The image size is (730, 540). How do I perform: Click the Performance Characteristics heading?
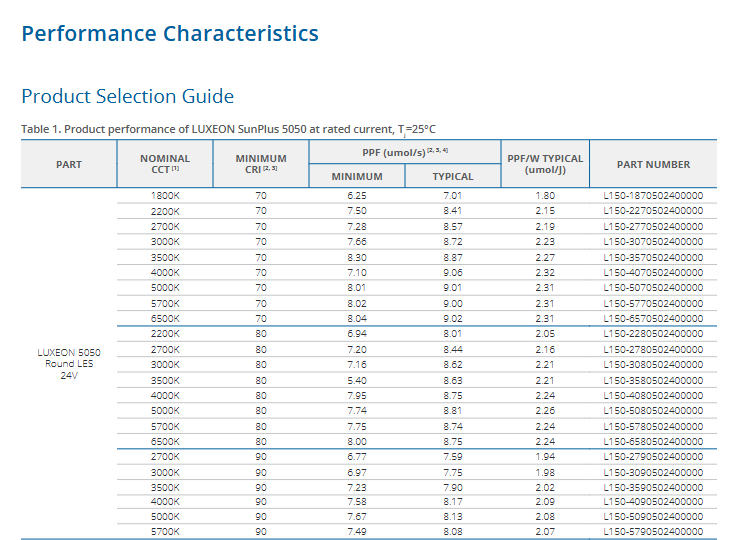[x=170, y=34]
